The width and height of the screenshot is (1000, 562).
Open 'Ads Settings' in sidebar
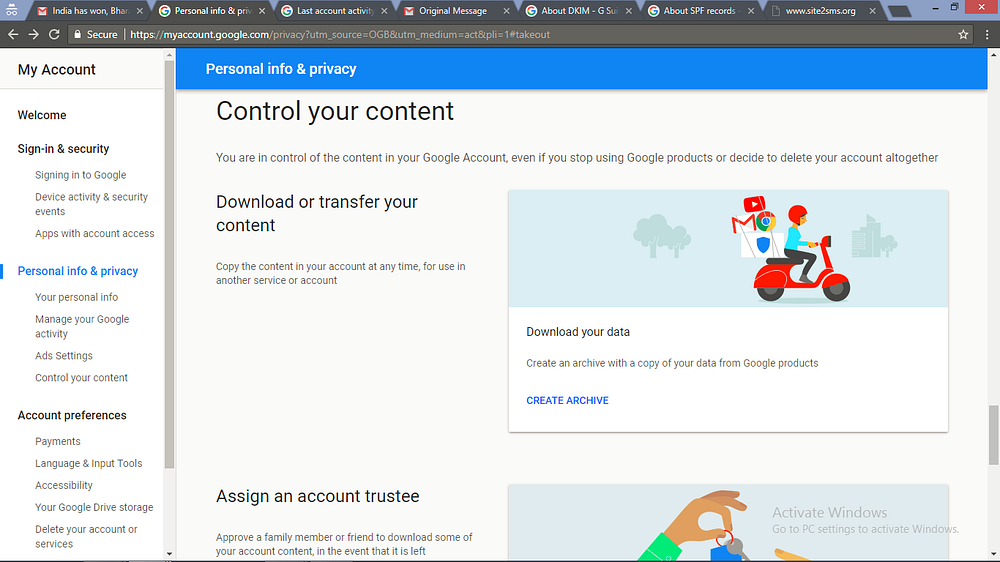point(64,356)
